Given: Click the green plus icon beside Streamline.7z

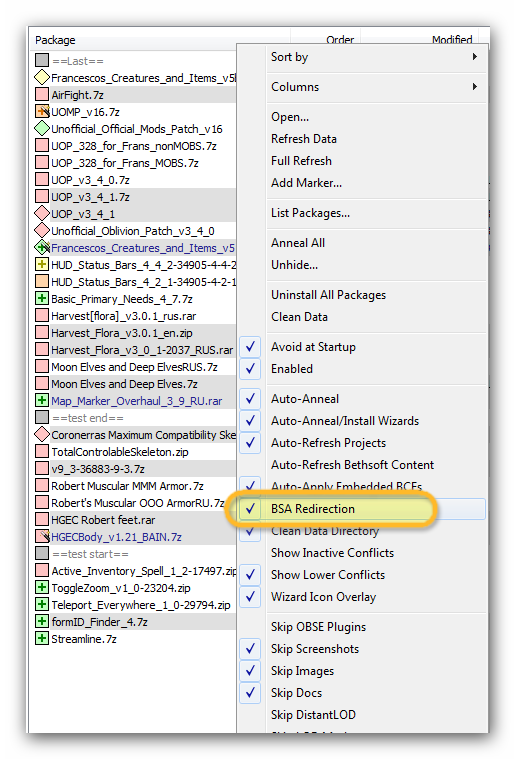Looking at the screenshot, I should click(42, 639).
